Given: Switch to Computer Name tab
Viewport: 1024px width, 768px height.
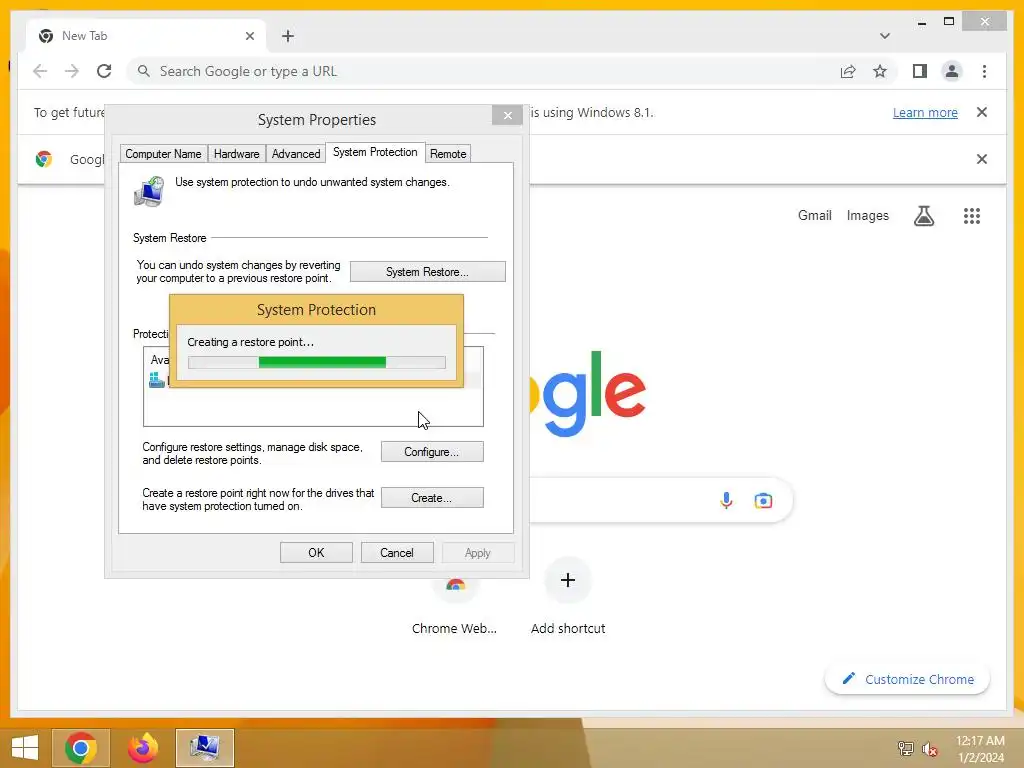Looking at the screenshot, I should (163, 153).
